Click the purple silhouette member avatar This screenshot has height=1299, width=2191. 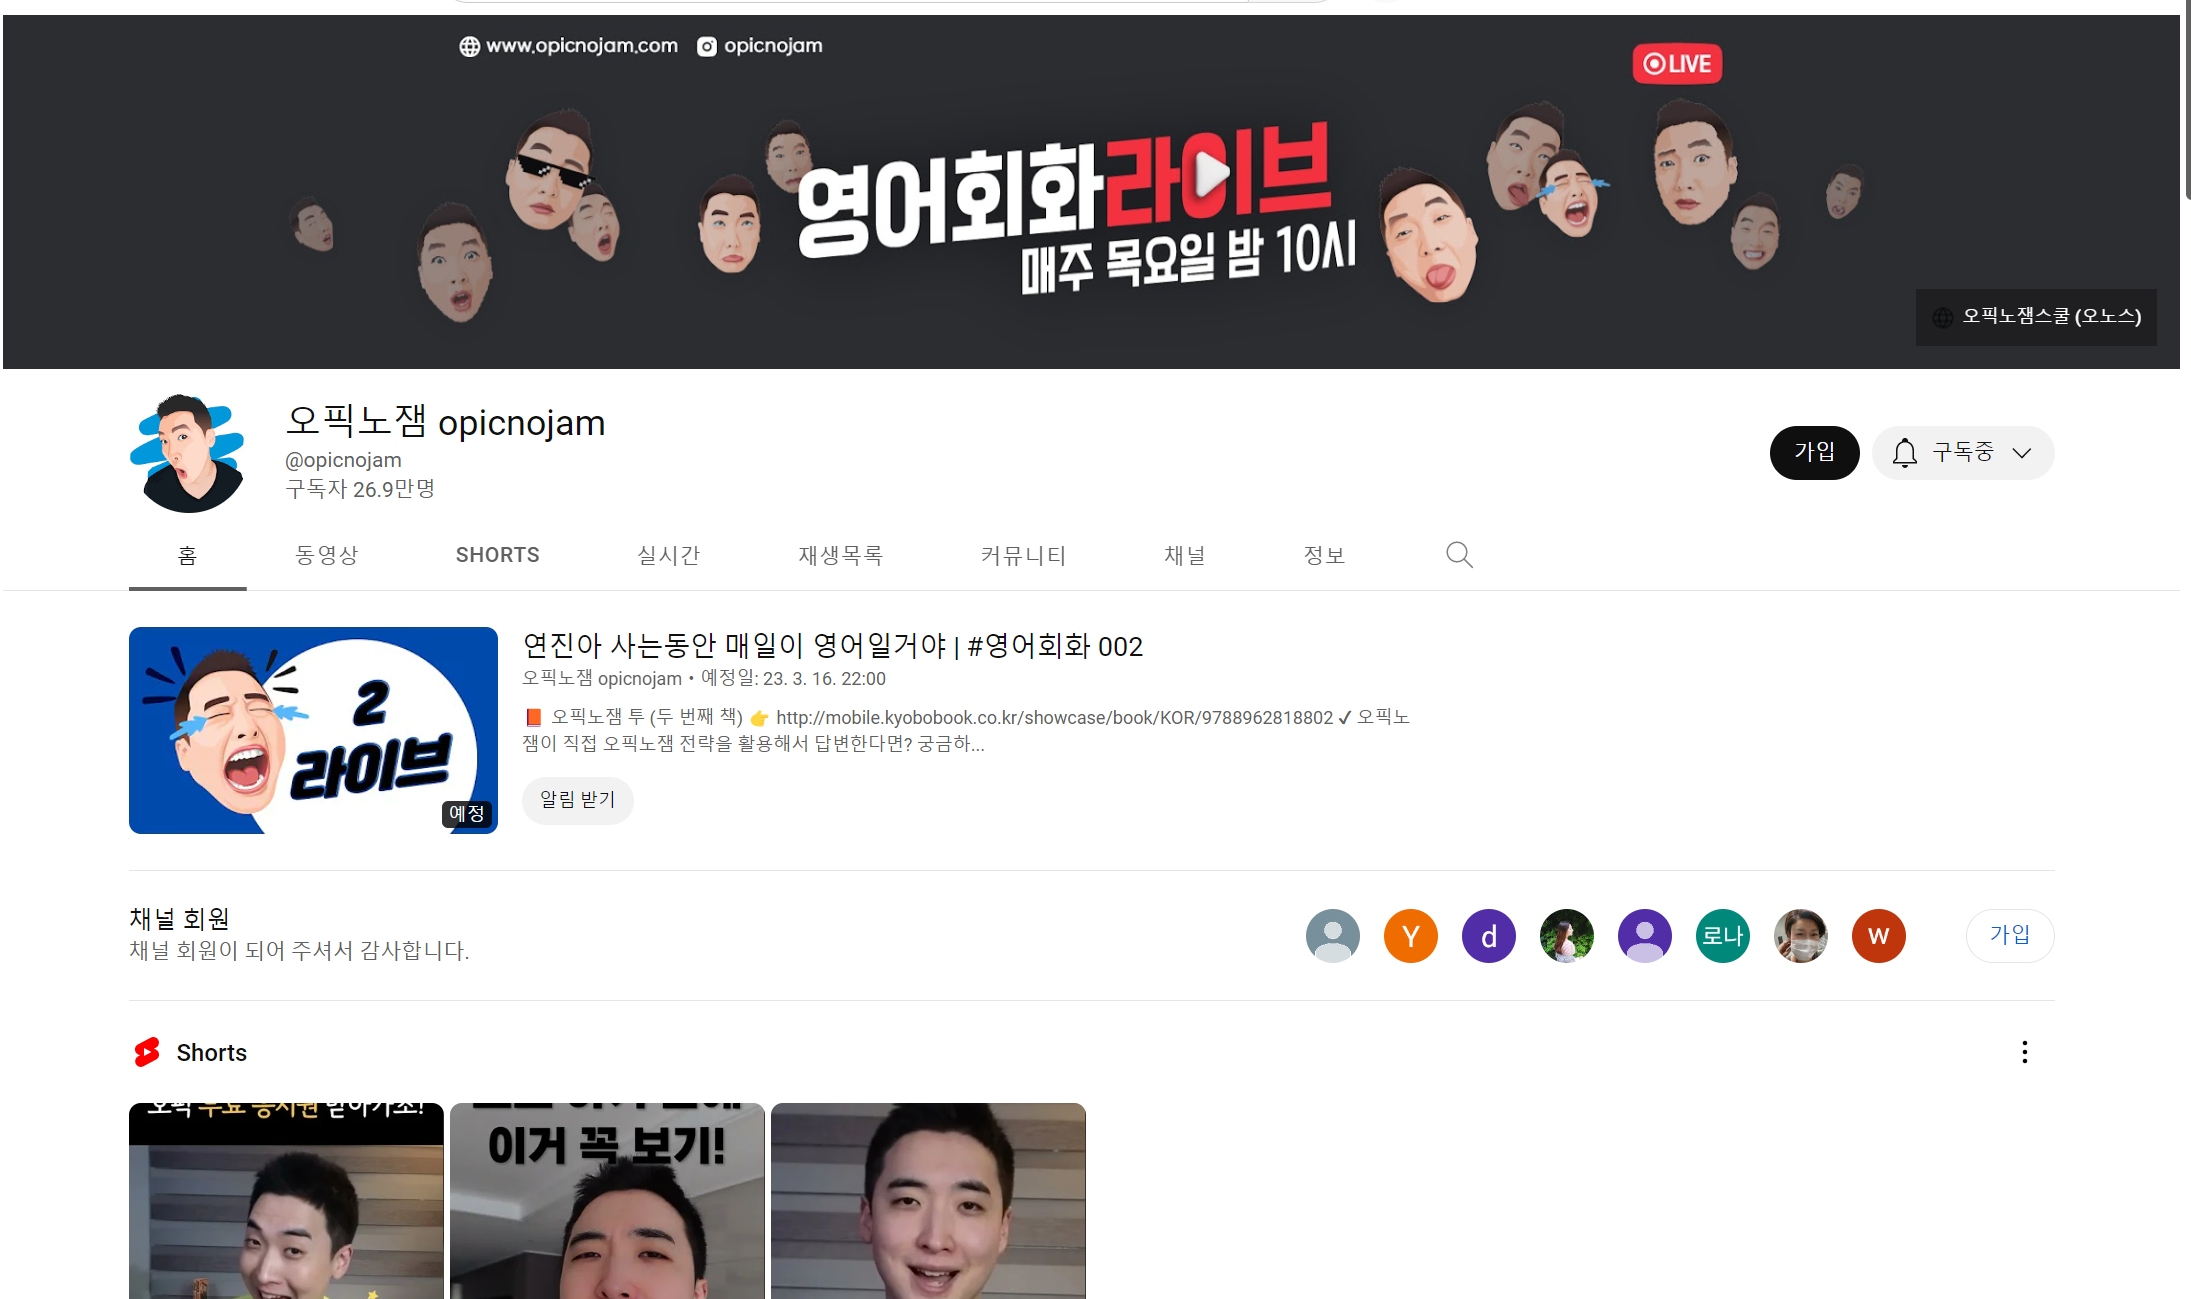coord(1645,936)
